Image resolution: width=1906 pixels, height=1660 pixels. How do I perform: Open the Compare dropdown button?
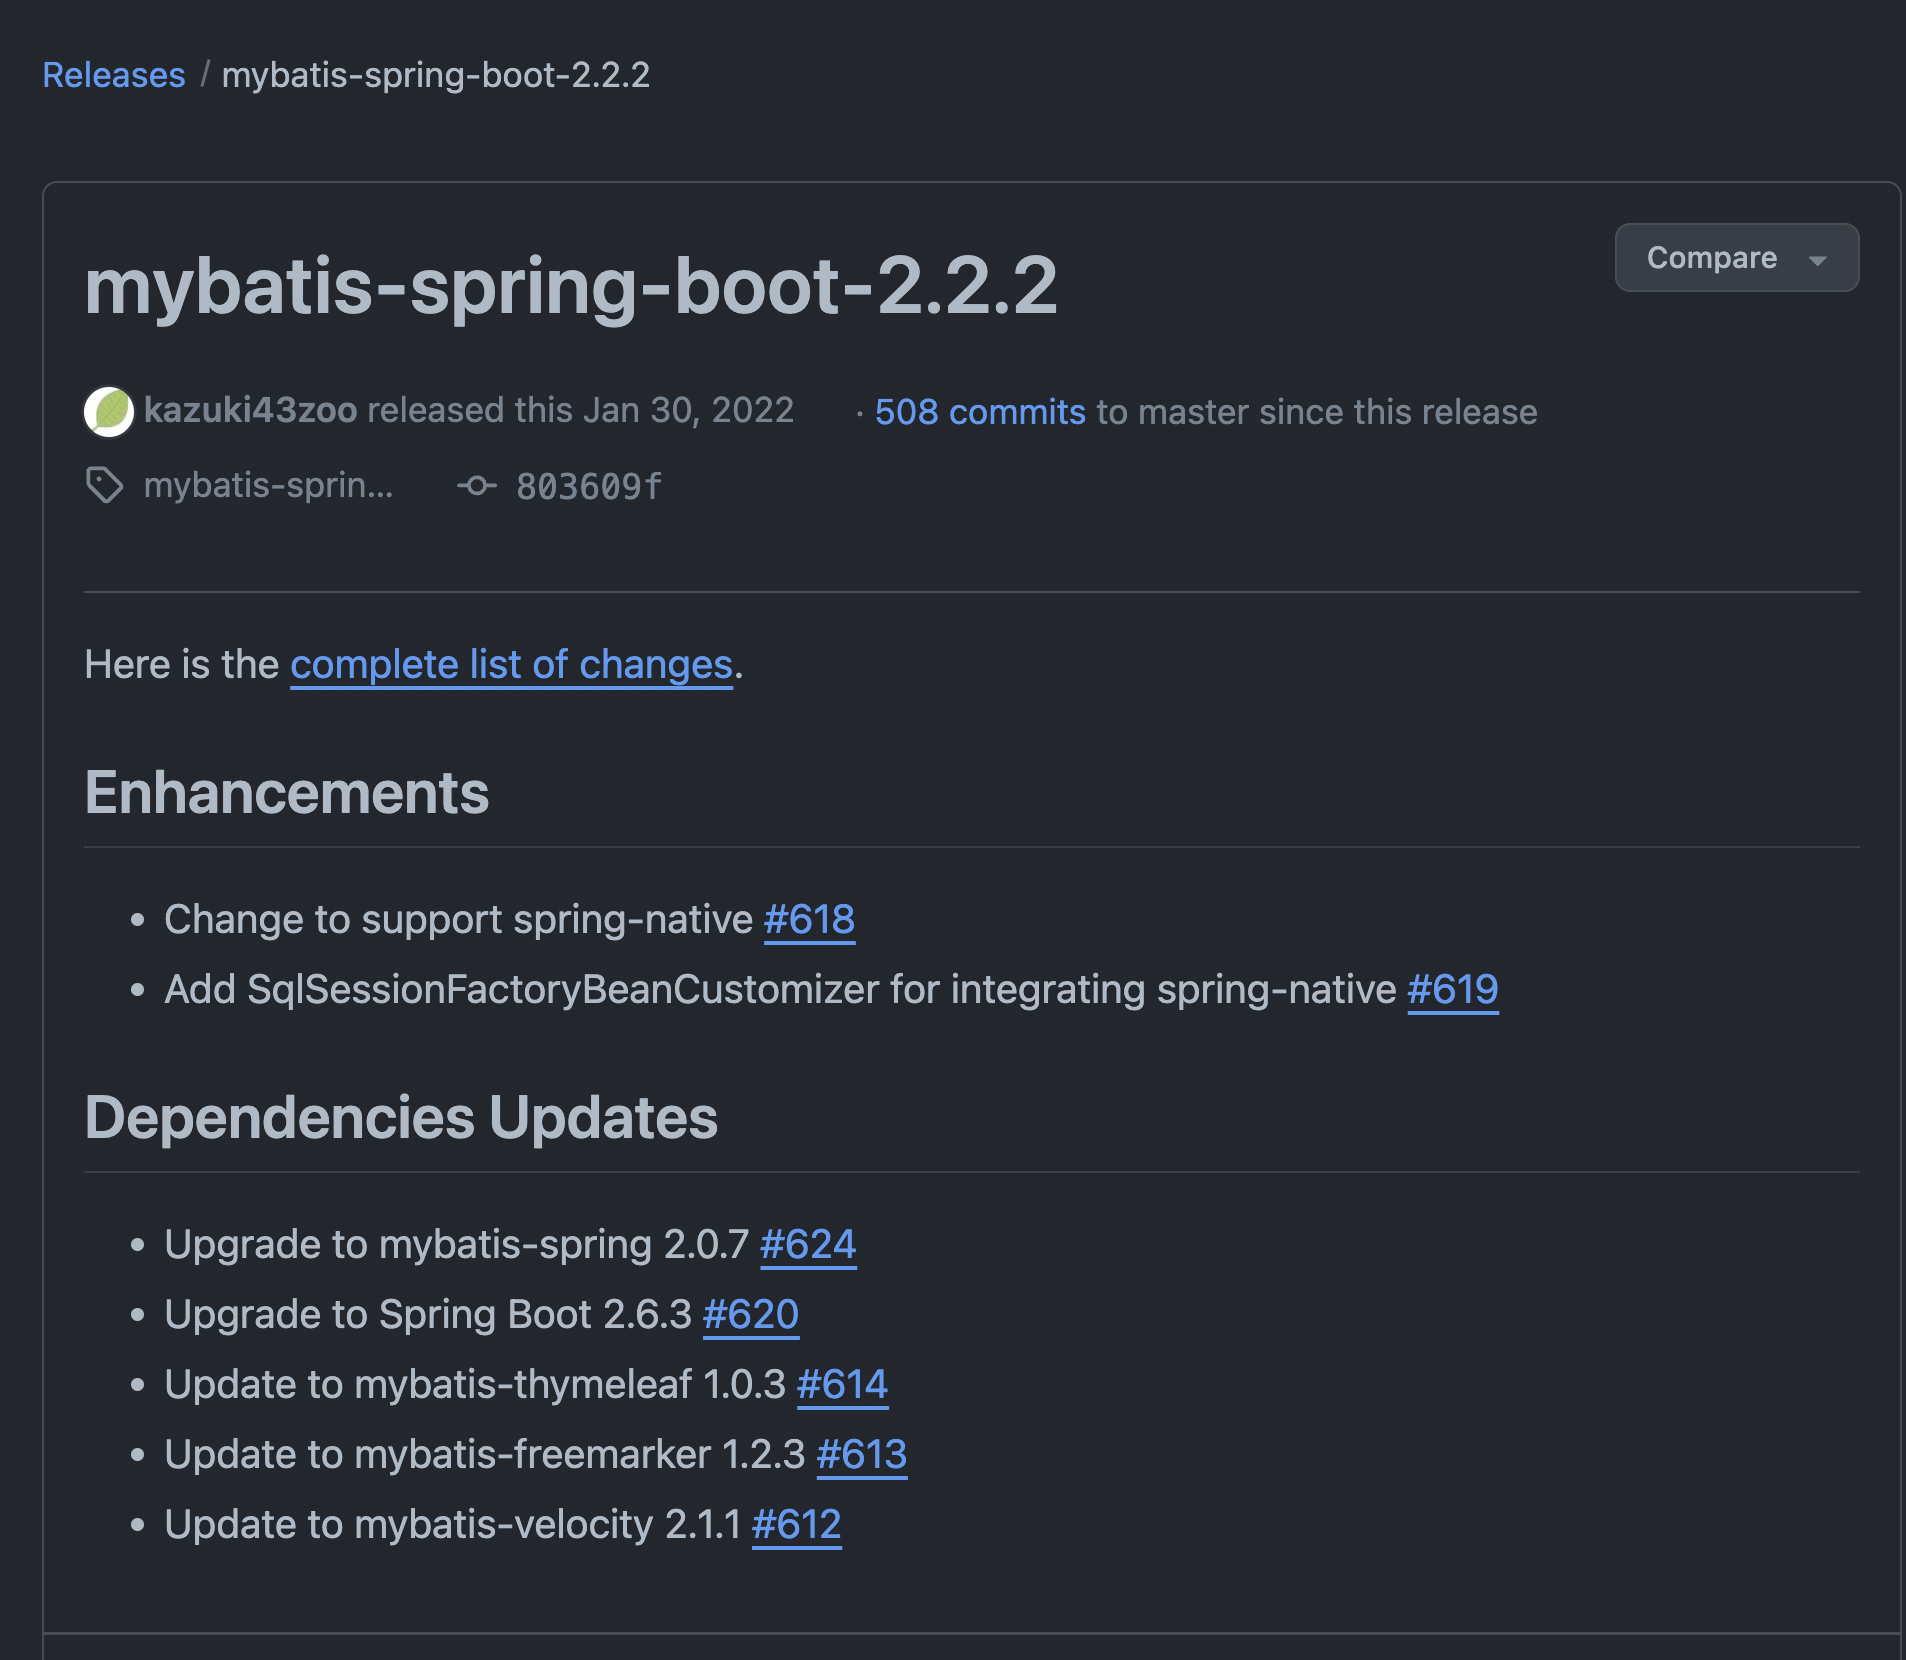point(1737,258)
